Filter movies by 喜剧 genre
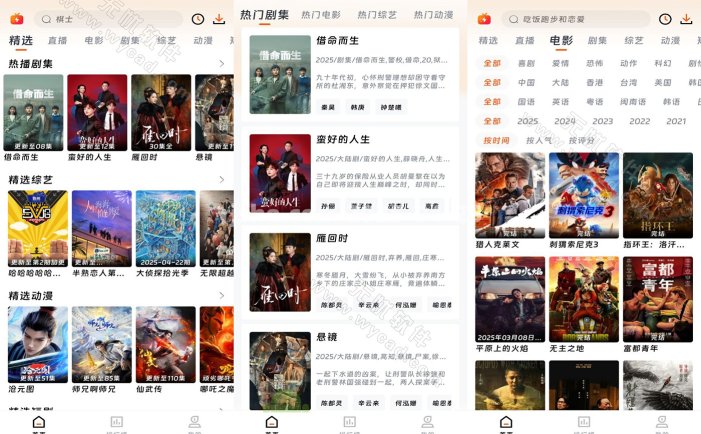This screenshot has width=701, height=434. [526, 63]
